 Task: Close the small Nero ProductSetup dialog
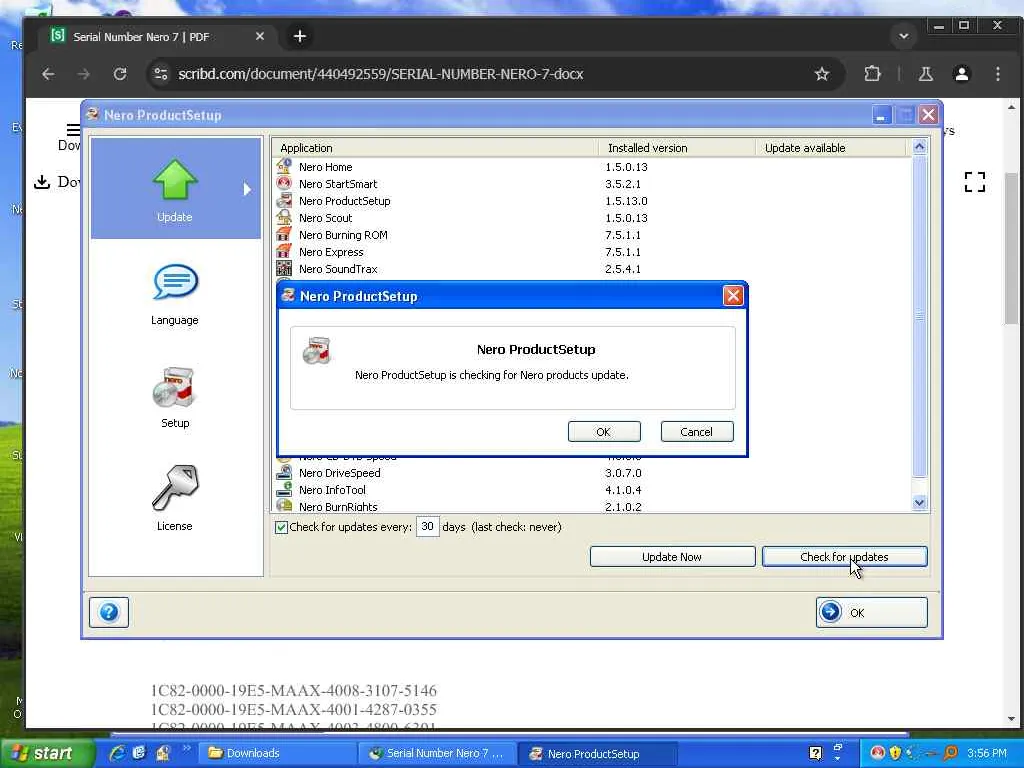pyautogui.click(x=733, y=296)
